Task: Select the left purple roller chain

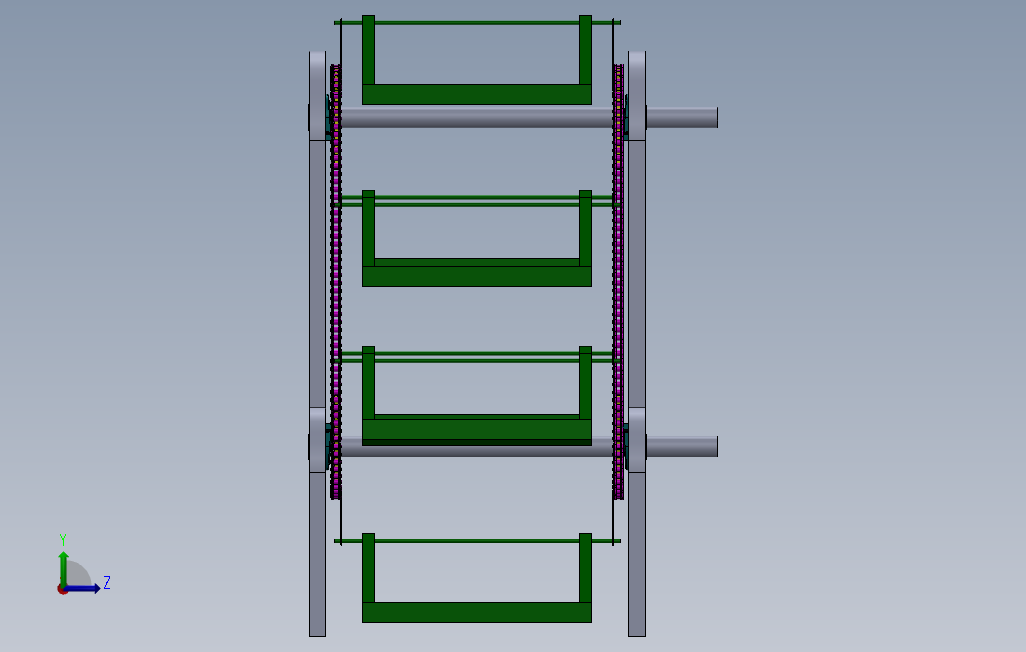Action: (x=336, y=281)
